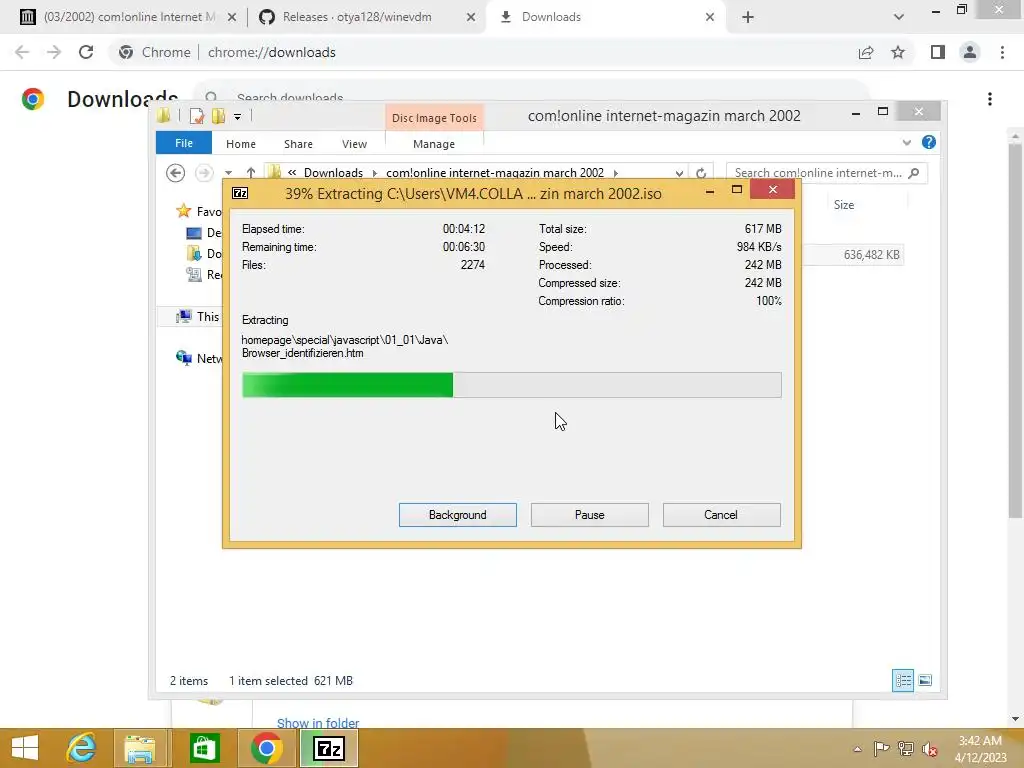Open File Explorer from the taskbar
Image resolution: width=1024 pixels, height=768 pixels.
click(140, 748)
